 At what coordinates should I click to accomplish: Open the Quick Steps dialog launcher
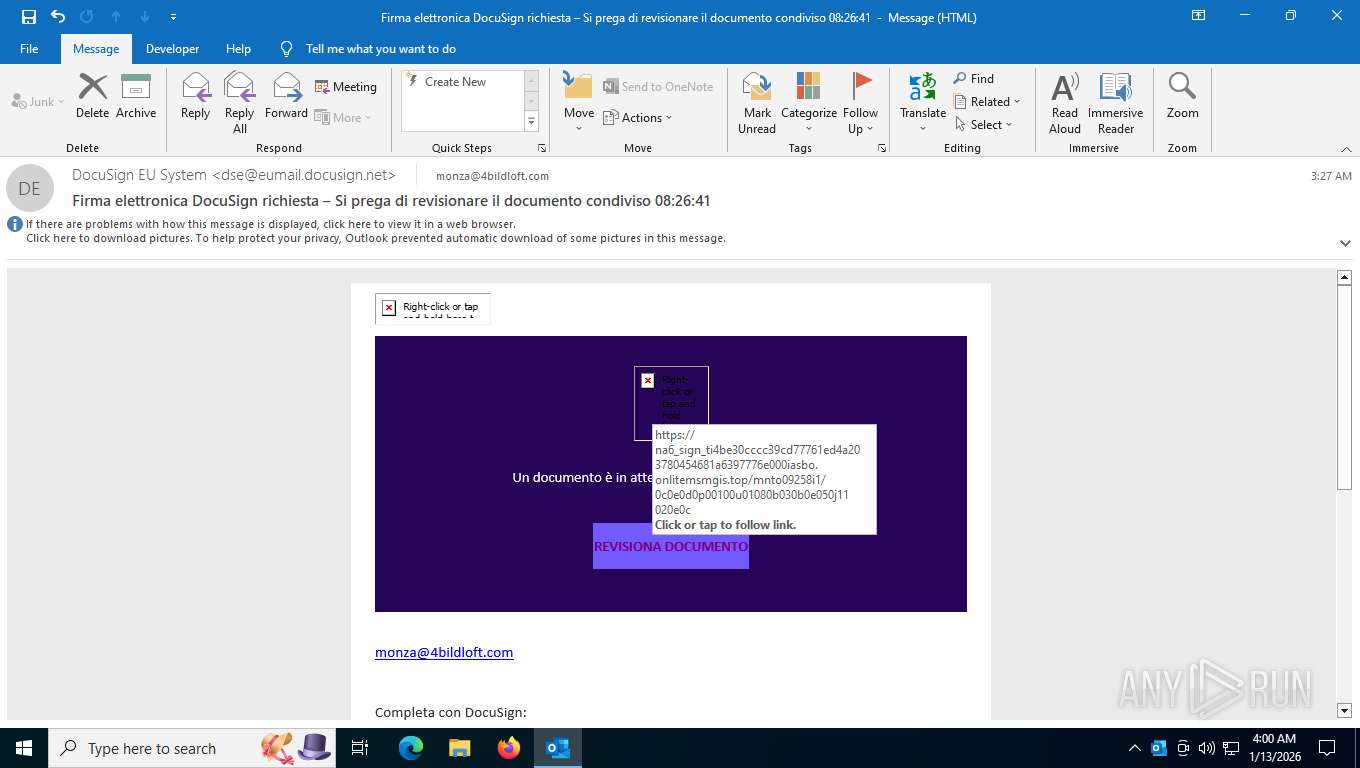[x=542, y=148]
